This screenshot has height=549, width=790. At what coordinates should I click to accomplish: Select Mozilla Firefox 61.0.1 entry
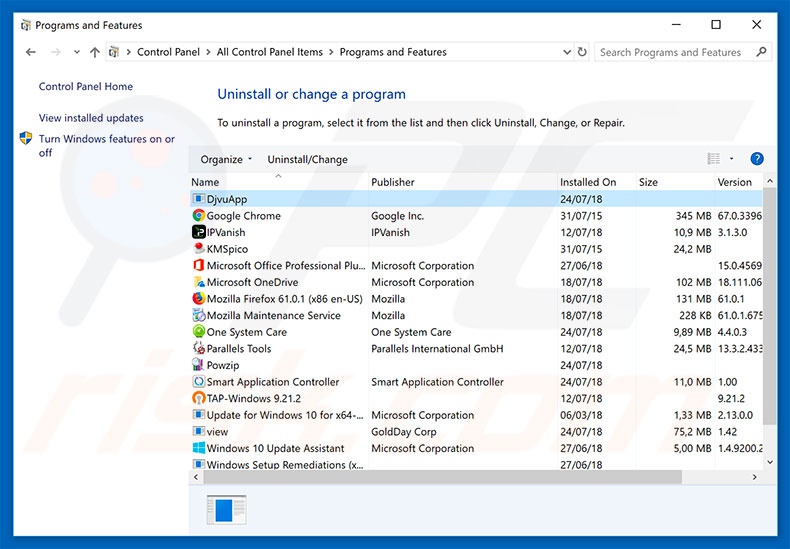coord(285,299)
